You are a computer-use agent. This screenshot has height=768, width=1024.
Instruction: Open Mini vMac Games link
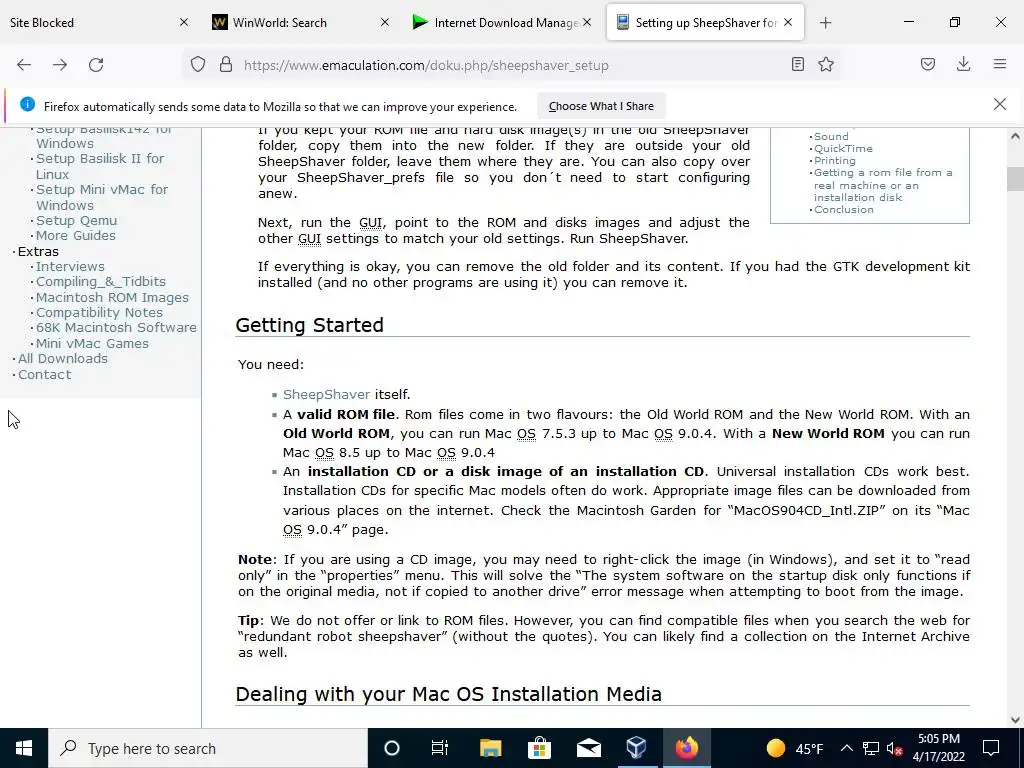[92, 343]
